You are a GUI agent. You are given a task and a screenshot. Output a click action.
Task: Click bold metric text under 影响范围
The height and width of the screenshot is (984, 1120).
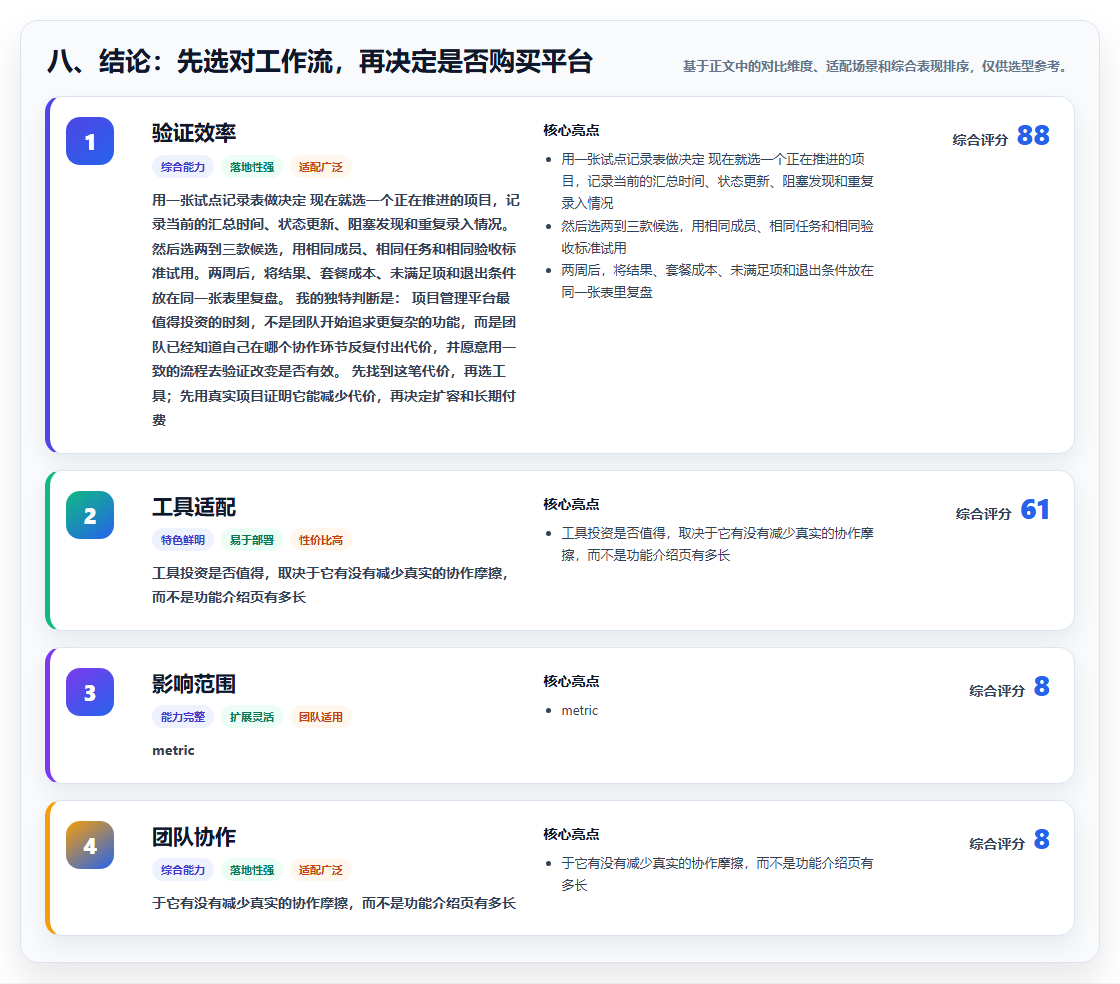coord(173,750)
